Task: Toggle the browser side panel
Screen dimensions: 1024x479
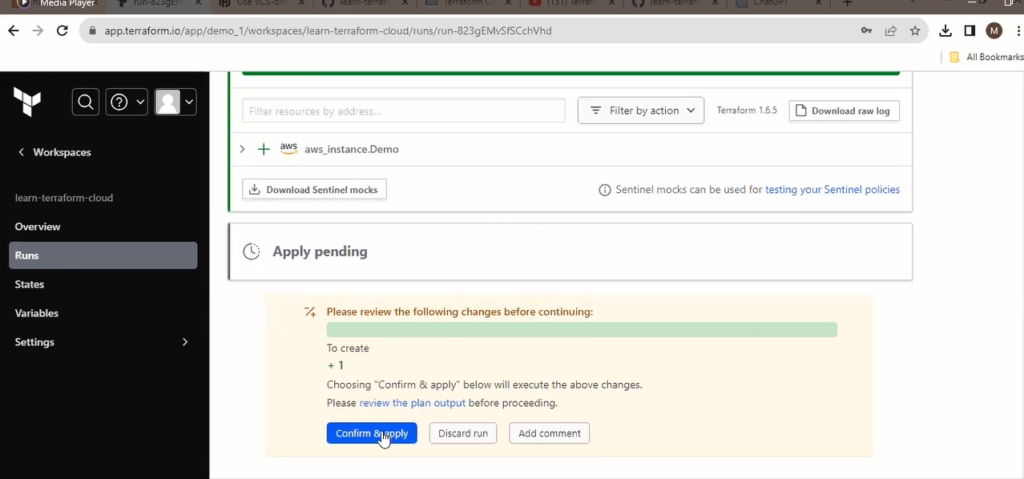Action: 970,31
